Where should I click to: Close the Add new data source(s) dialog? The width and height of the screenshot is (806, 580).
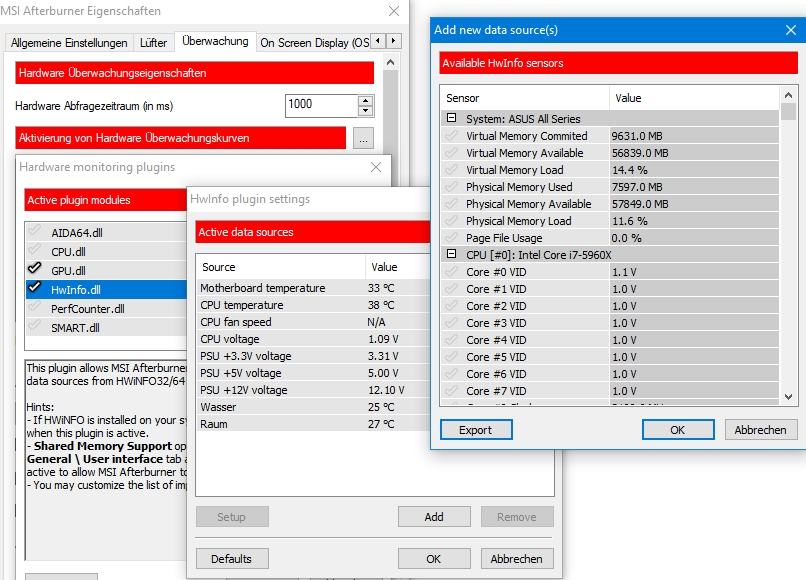tap(791, 30)
